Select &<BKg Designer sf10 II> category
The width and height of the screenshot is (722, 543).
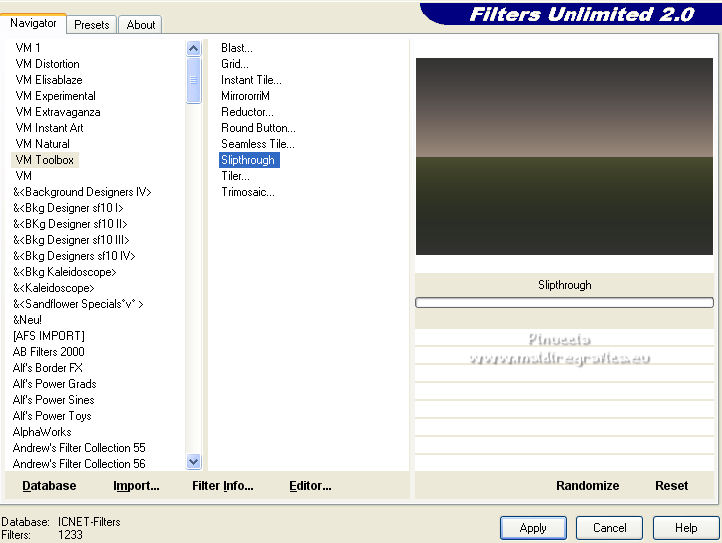point(70,224)
